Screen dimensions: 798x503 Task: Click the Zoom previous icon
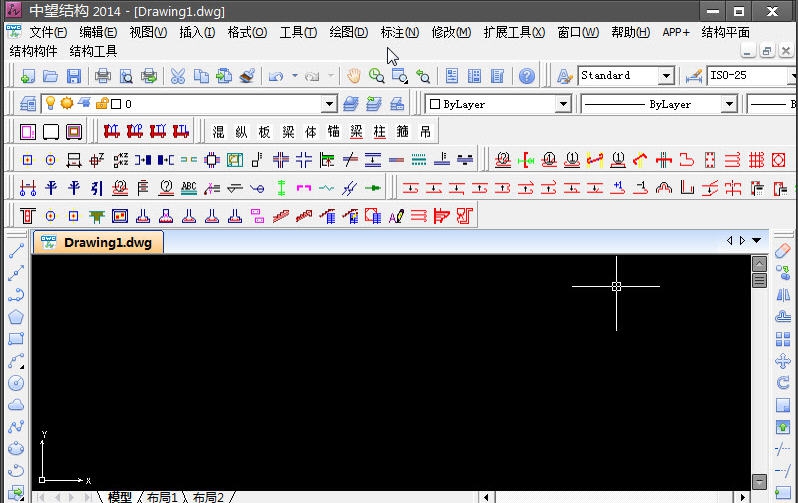pos(423,76)
